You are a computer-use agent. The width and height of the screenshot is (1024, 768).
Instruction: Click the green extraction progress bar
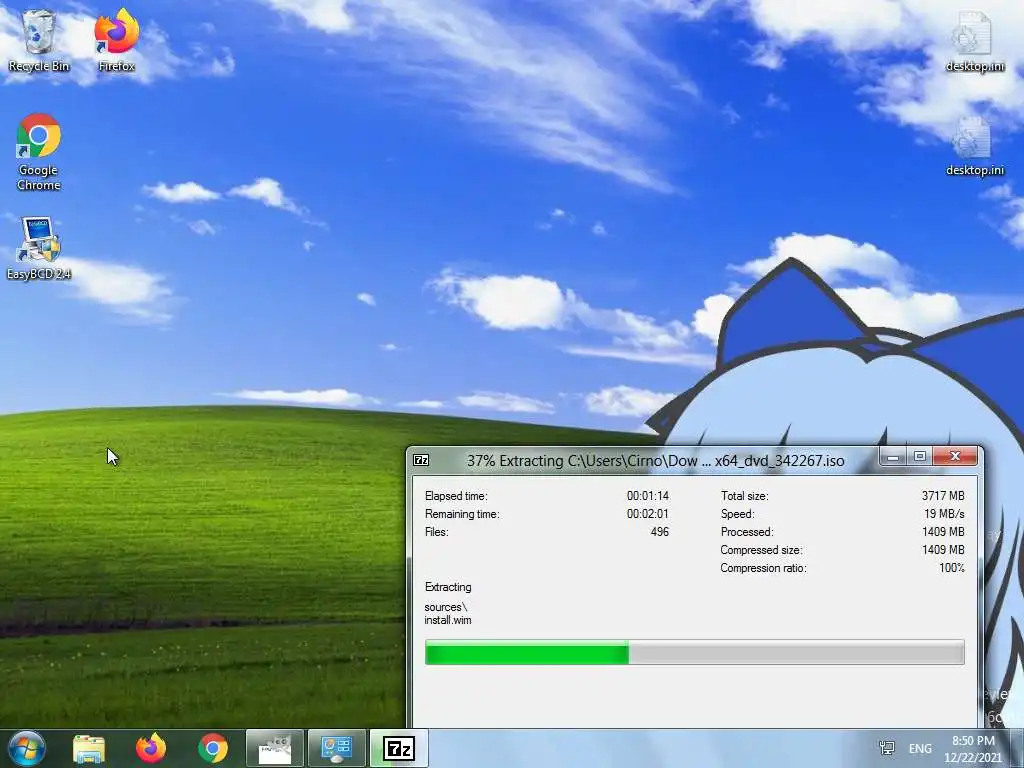pos(694,652)
